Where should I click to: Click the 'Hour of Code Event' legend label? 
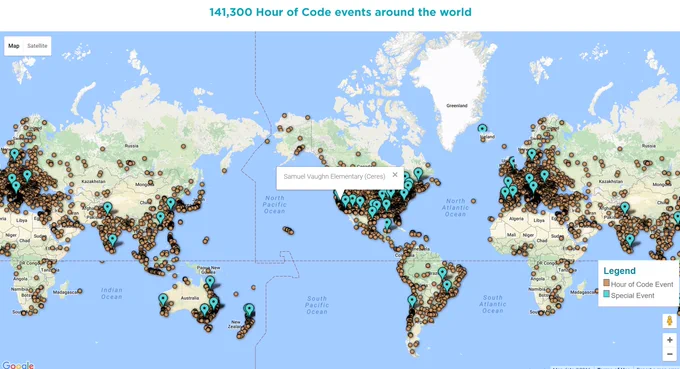pos(642,284)
